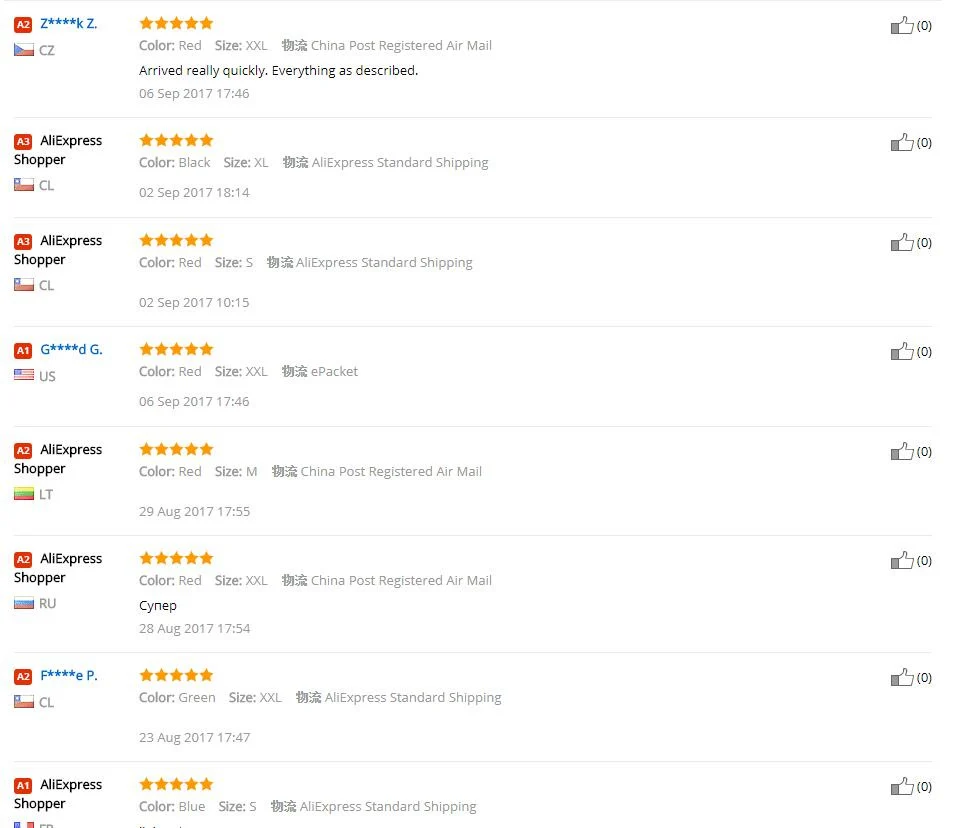The width and height of the screenshot is (964, 828).
Task: Click thumbs-up on the 02 Sep 18:14 review
Action: 902,142
